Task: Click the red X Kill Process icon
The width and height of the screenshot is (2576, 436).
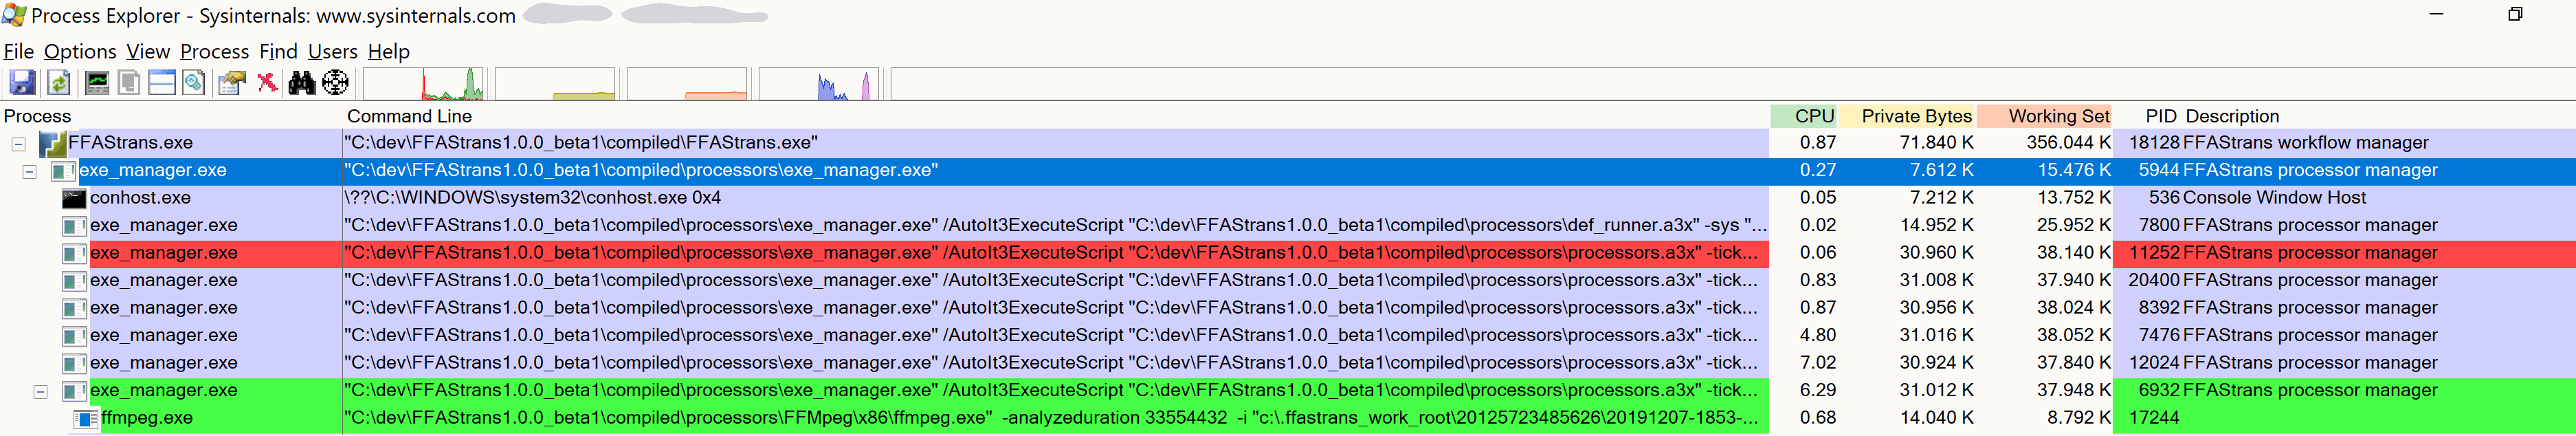Action: coord(267,83)
